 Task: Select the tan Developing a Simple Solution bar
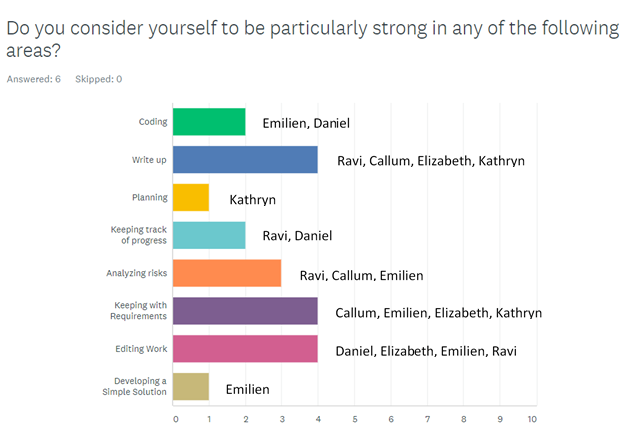click(191, 387)
